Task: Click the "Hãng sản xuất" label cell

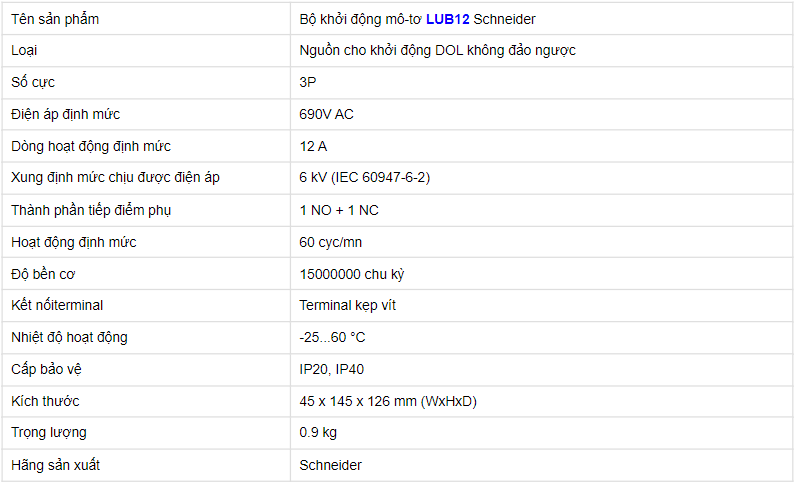Action: pos(56,465)
